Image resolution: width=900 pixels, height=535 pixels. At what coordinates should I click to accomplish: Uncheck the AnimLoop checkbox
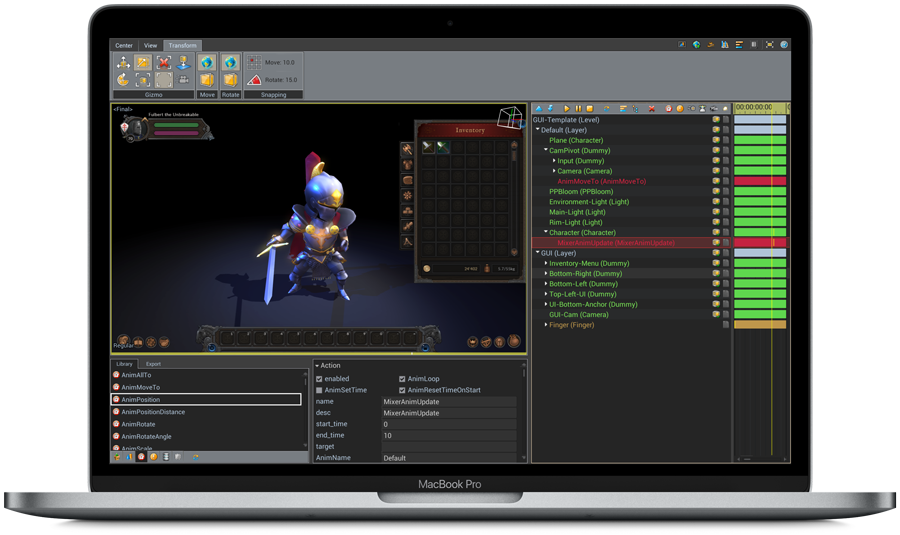(402, 379)
